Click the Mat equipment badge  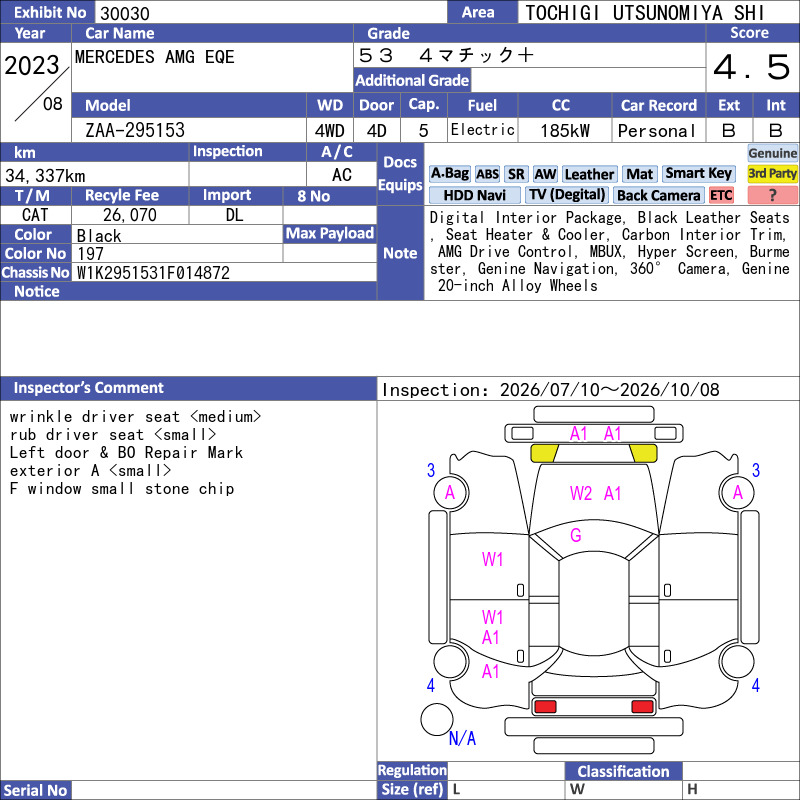(639, 174)
